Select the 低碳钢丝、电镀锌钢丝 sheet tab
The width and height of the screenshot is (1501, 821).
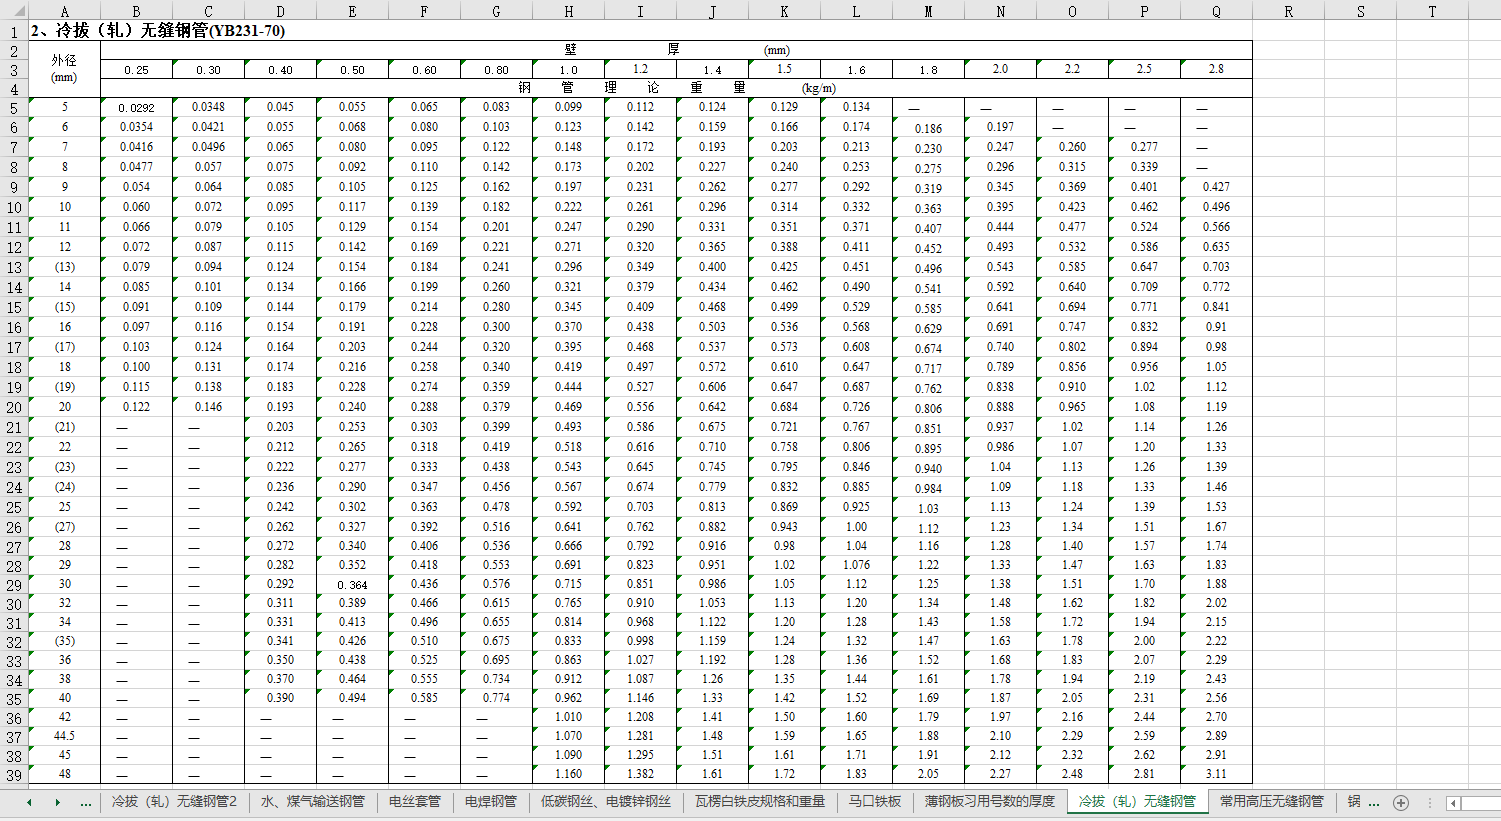click(x=605, y=802)
